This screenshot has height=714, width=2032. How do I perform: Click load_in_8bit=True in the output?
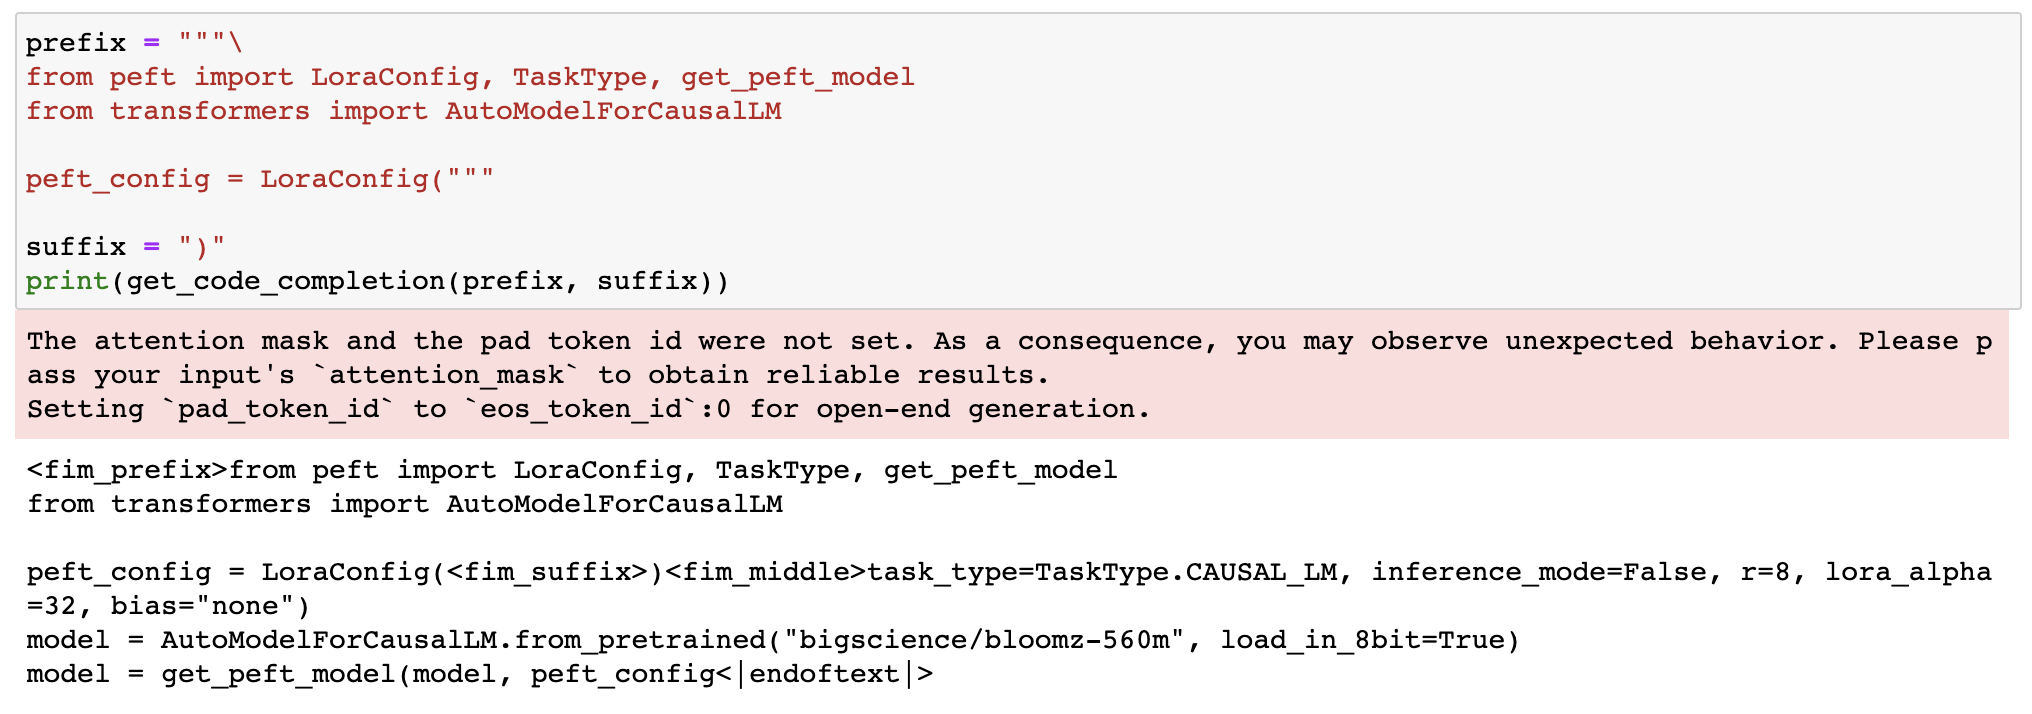pos(1360,640)
